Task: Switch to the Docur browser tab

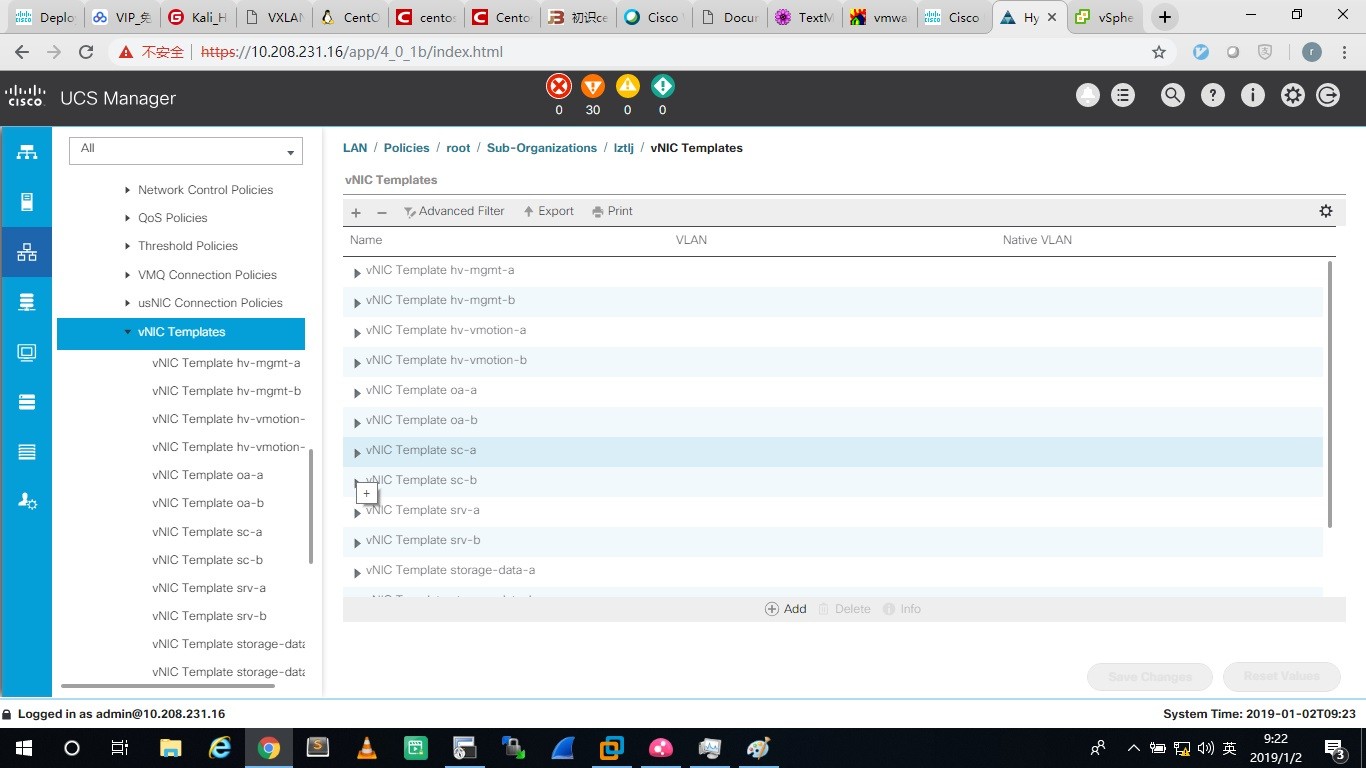Action: (x=729, y=17)
